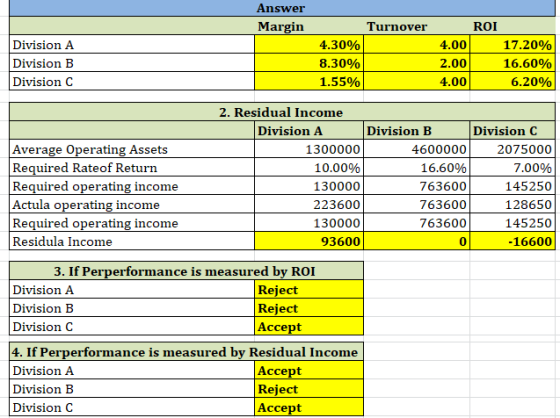This screenshot has width=560, height=418.
Task: Select Division A Reject cell under ROI section
Action: [x=309, y=290]
